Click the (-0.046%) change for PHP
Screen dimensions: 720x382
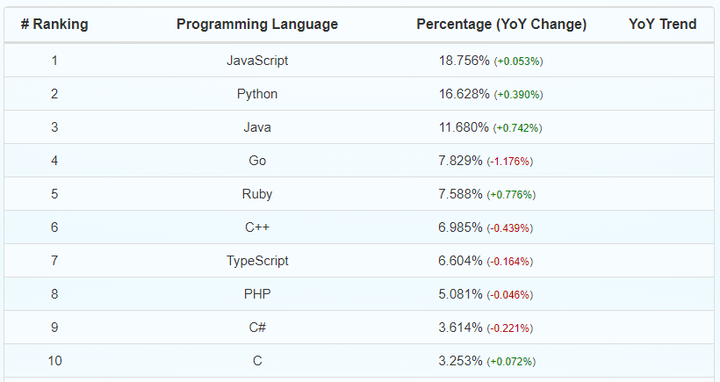click(510, 295)
